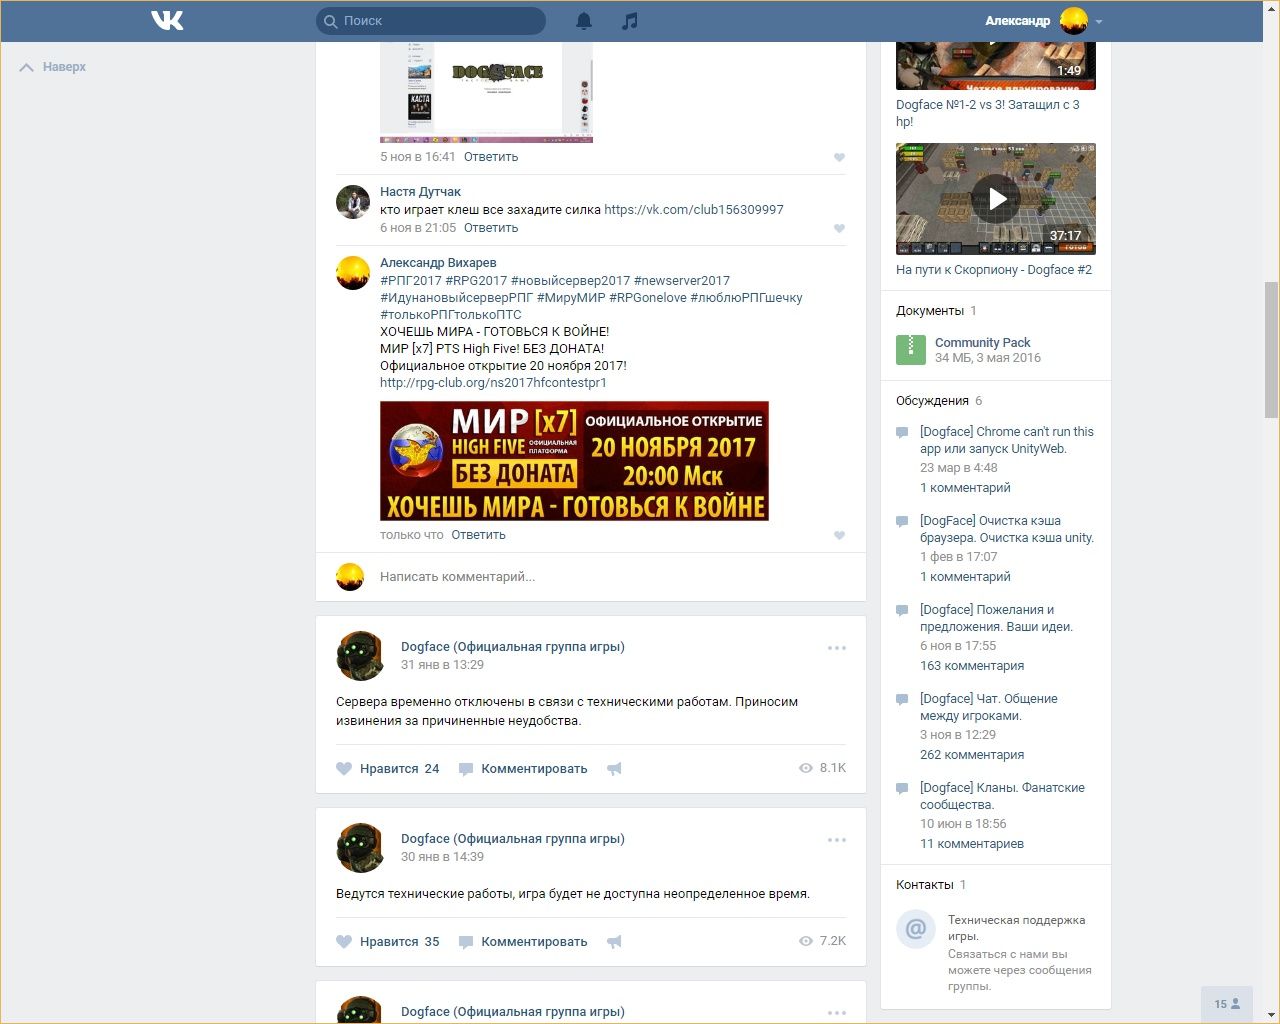
Task: Comment on the 30 янв post
Action: [x=523, y=942]
